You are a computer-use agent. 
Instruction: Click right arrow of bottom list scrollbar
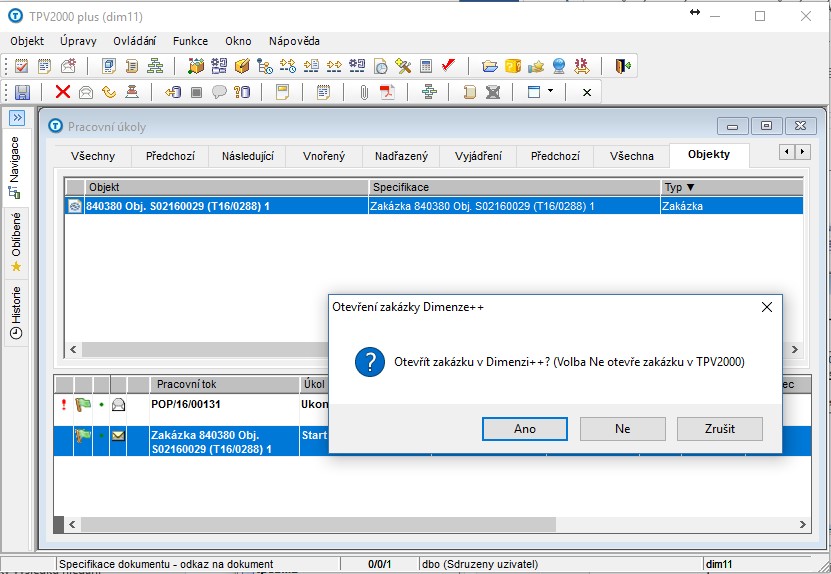click(x=802, y=524)
